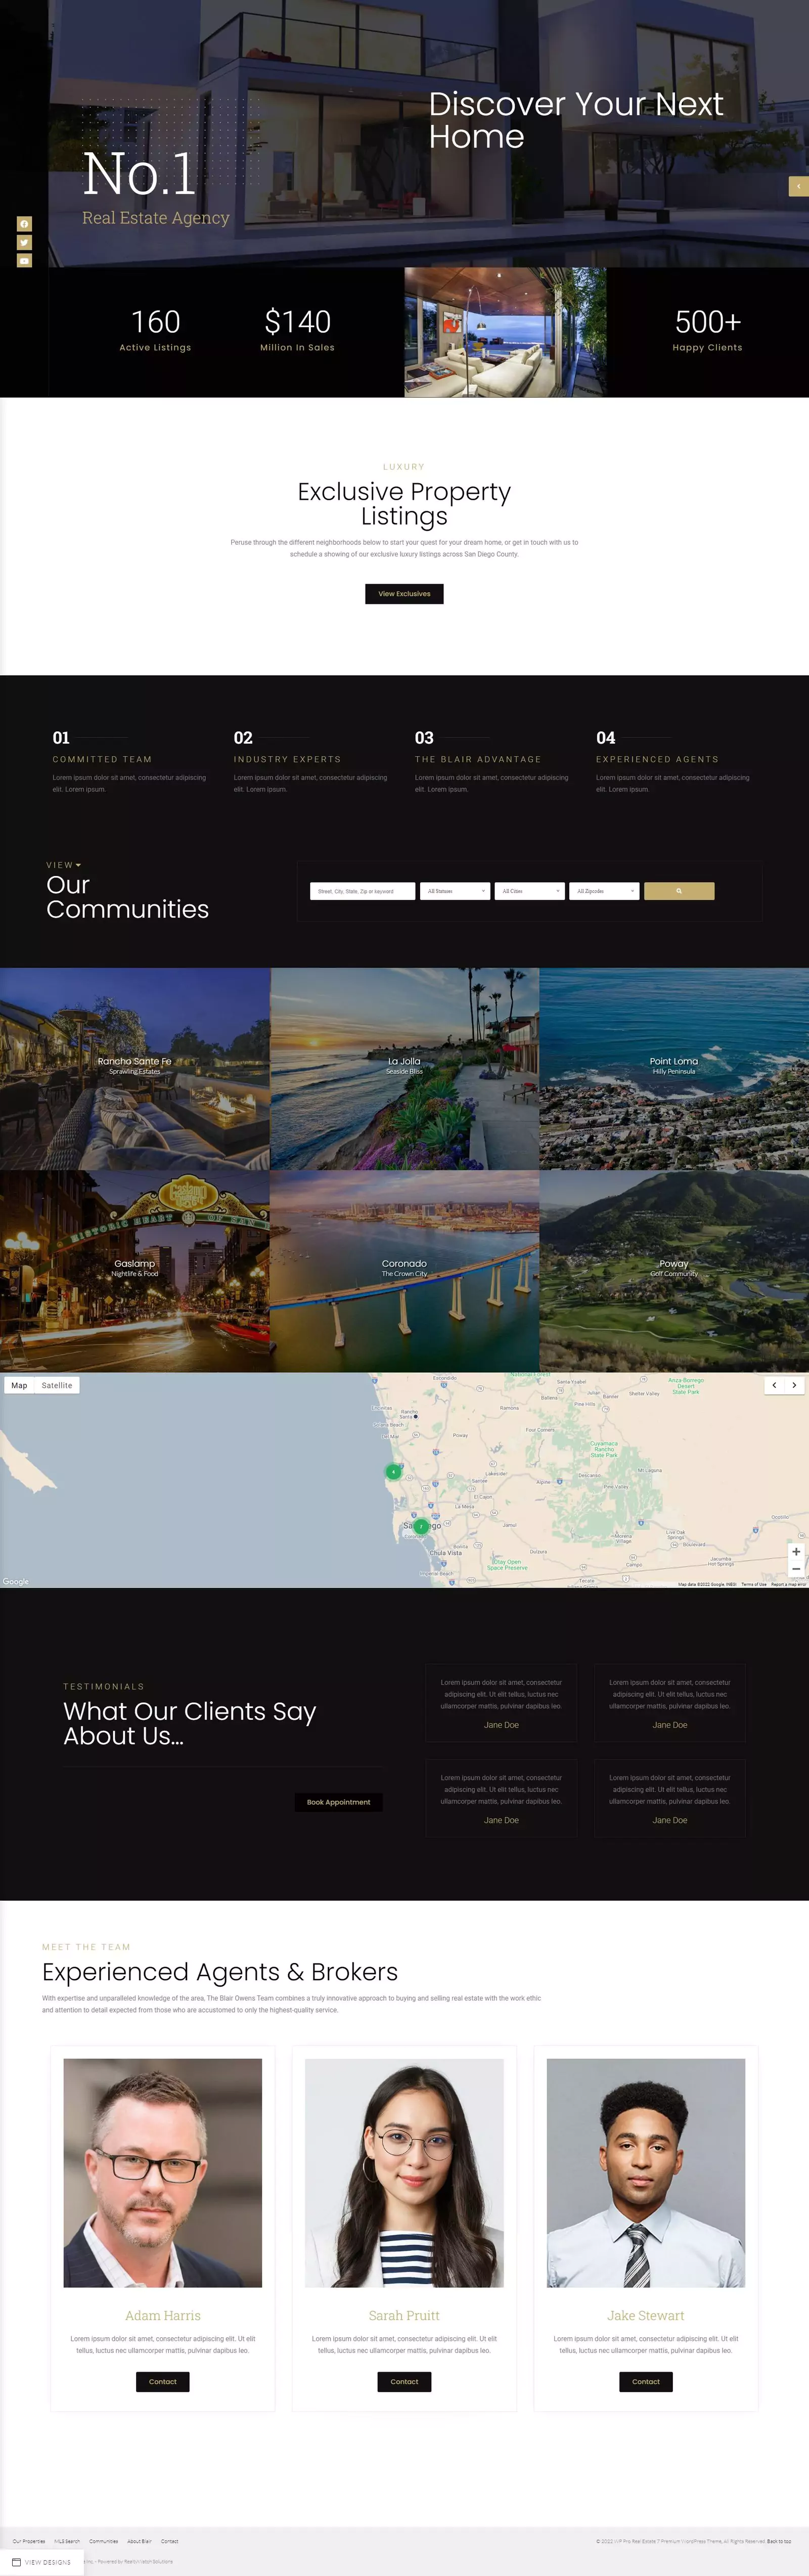Click map Terms of Use link
The image size is (809, 2576).
tap(754, 1584)
